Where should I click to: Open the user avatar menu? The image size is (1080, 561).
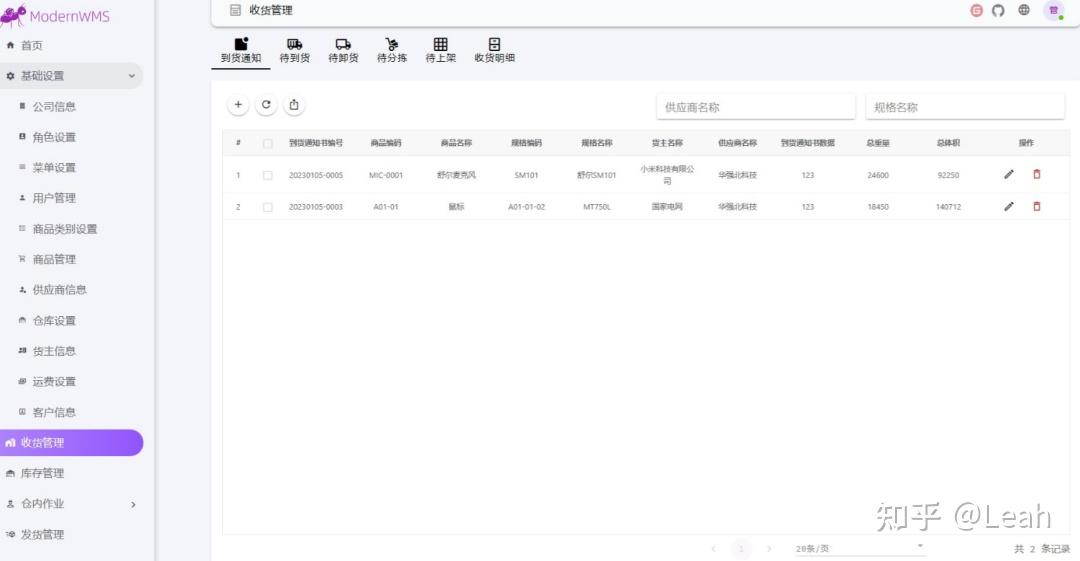point(1053,10)
